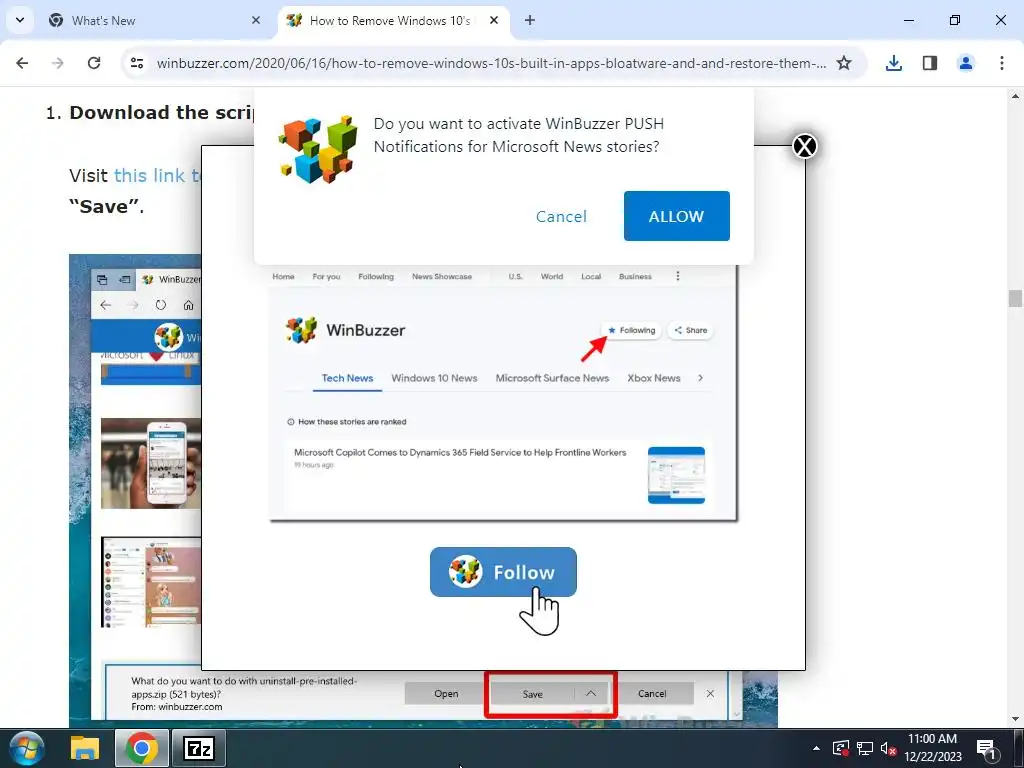Bookmark this page with the star
Viewport: 1024px width, 768px height.
(x=844, y=63)
